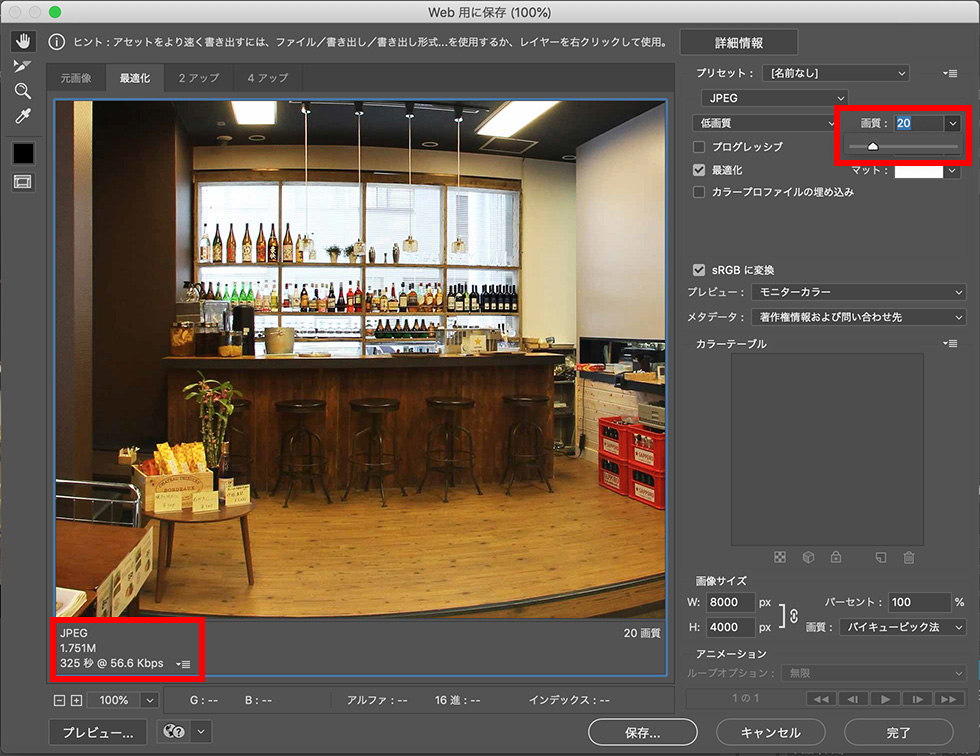The width and height of the screenshot is (980, 756).
Task: Select the Zoom tool in left toolbar
Action: point(22,91)
